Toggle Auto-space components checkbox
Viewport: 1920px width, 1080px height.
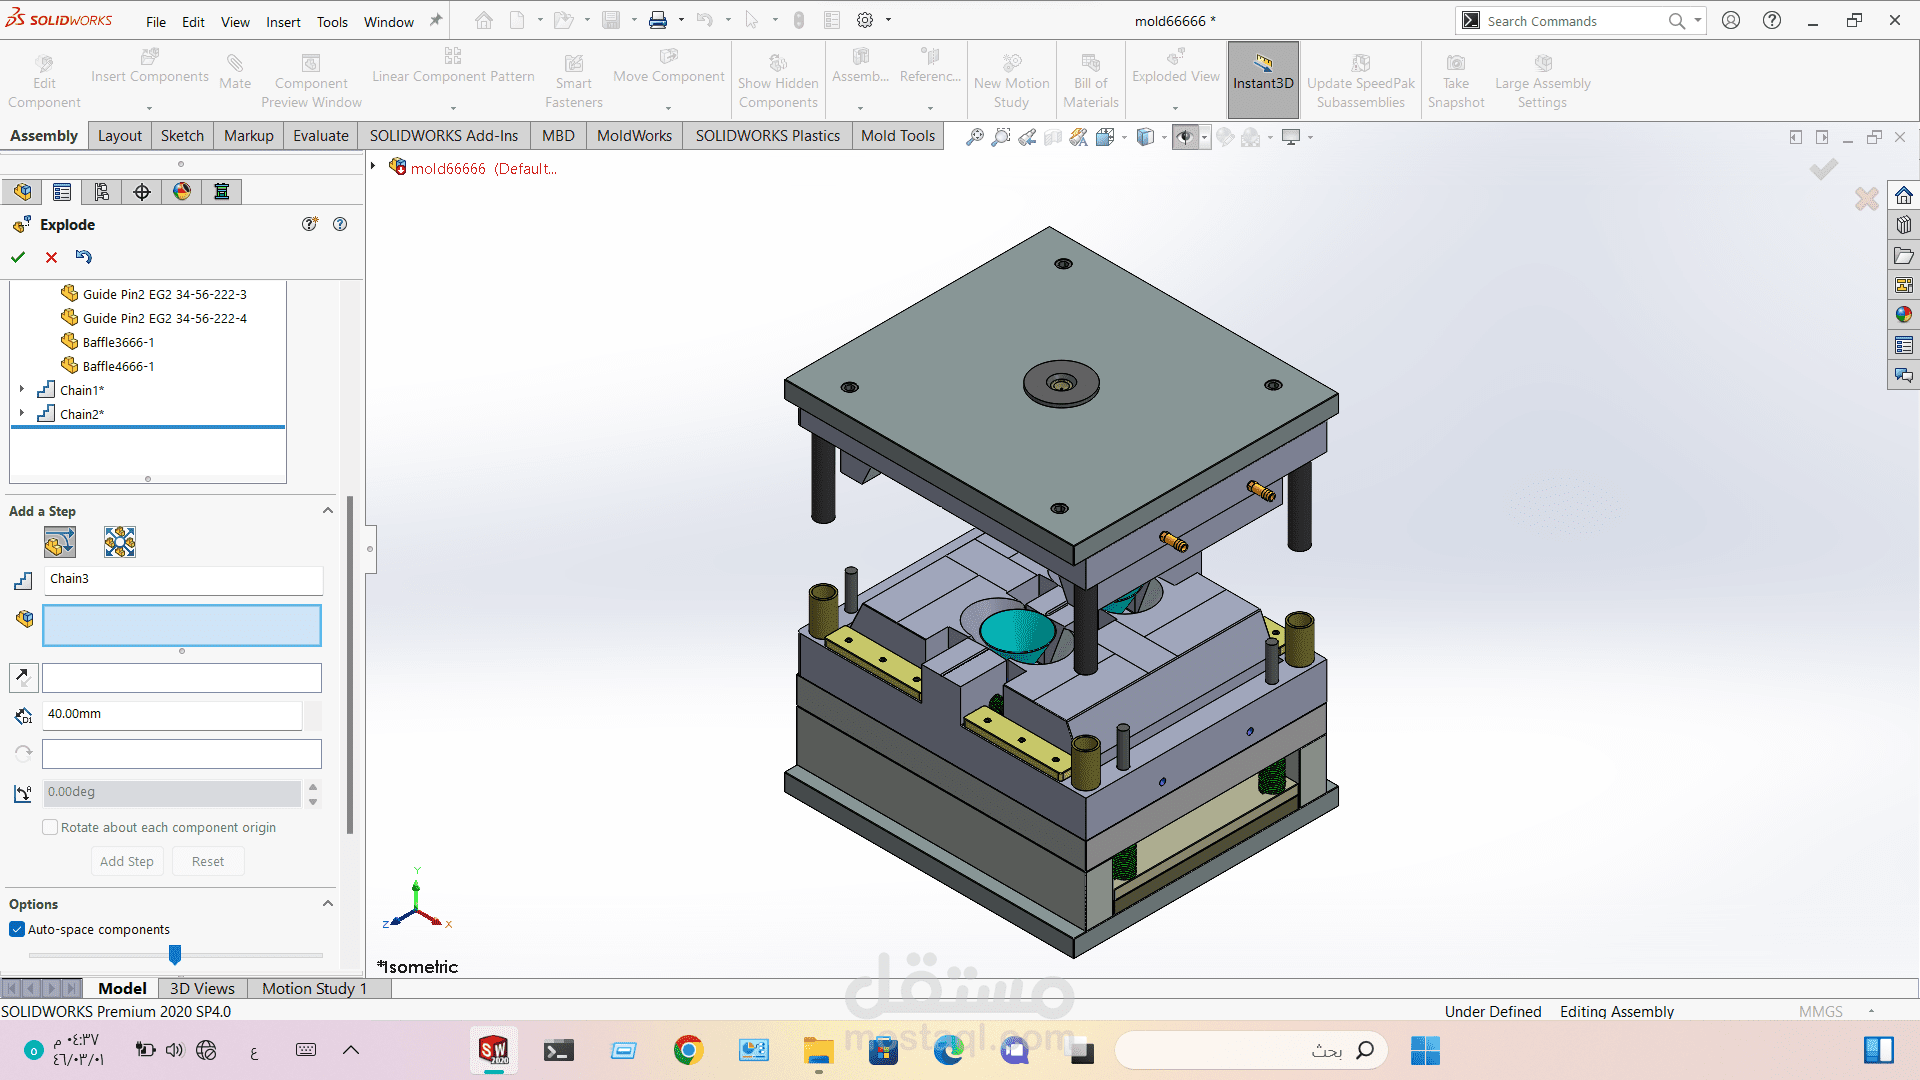[x=17, y=929]
